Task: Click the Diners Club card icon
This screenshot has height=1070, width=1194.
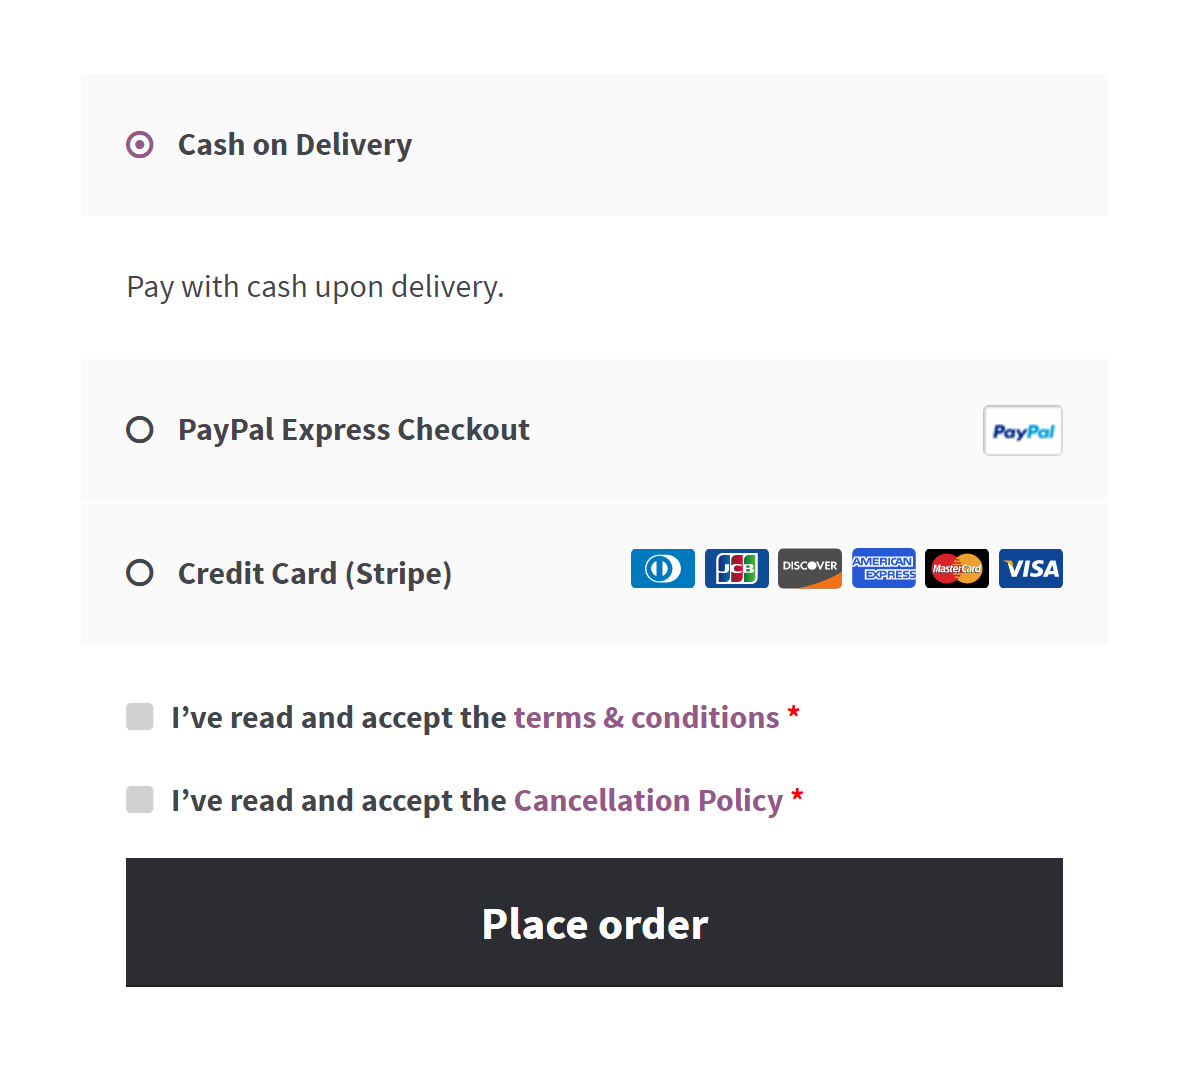Action: tap(662, 569)
